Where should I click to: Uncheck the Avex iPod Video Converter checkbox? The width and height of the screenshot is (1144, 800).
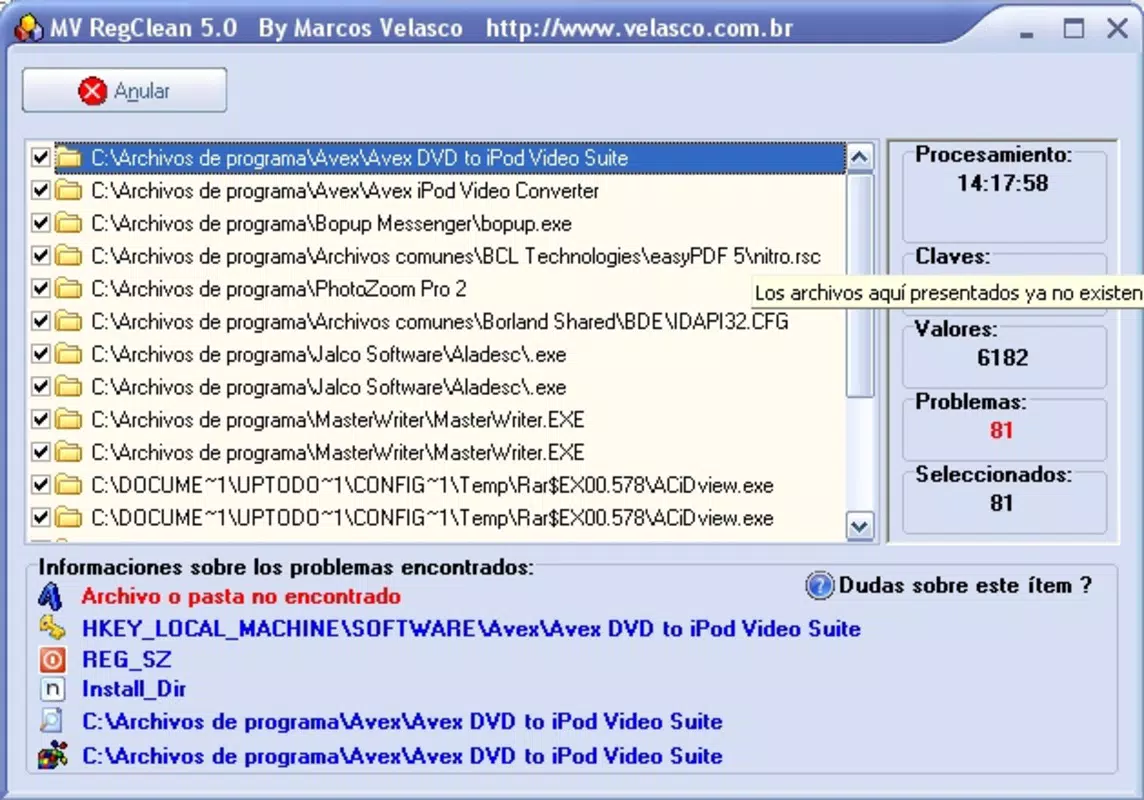(x=41, y=190)
